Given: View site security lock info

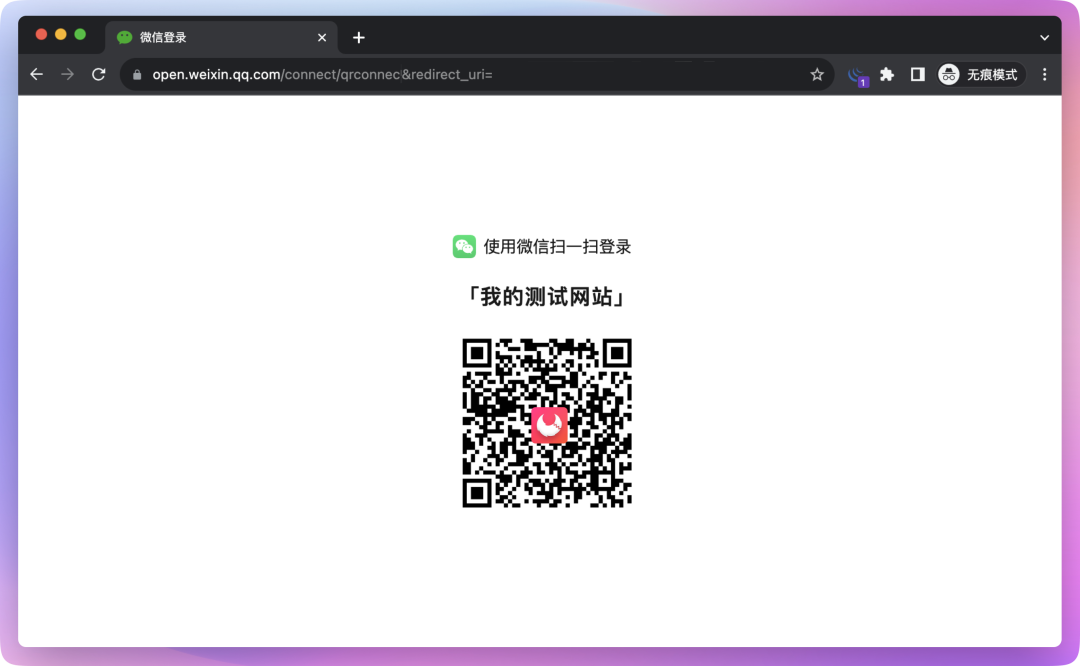Looking at the screenshot, I should (x=137, y=74).
